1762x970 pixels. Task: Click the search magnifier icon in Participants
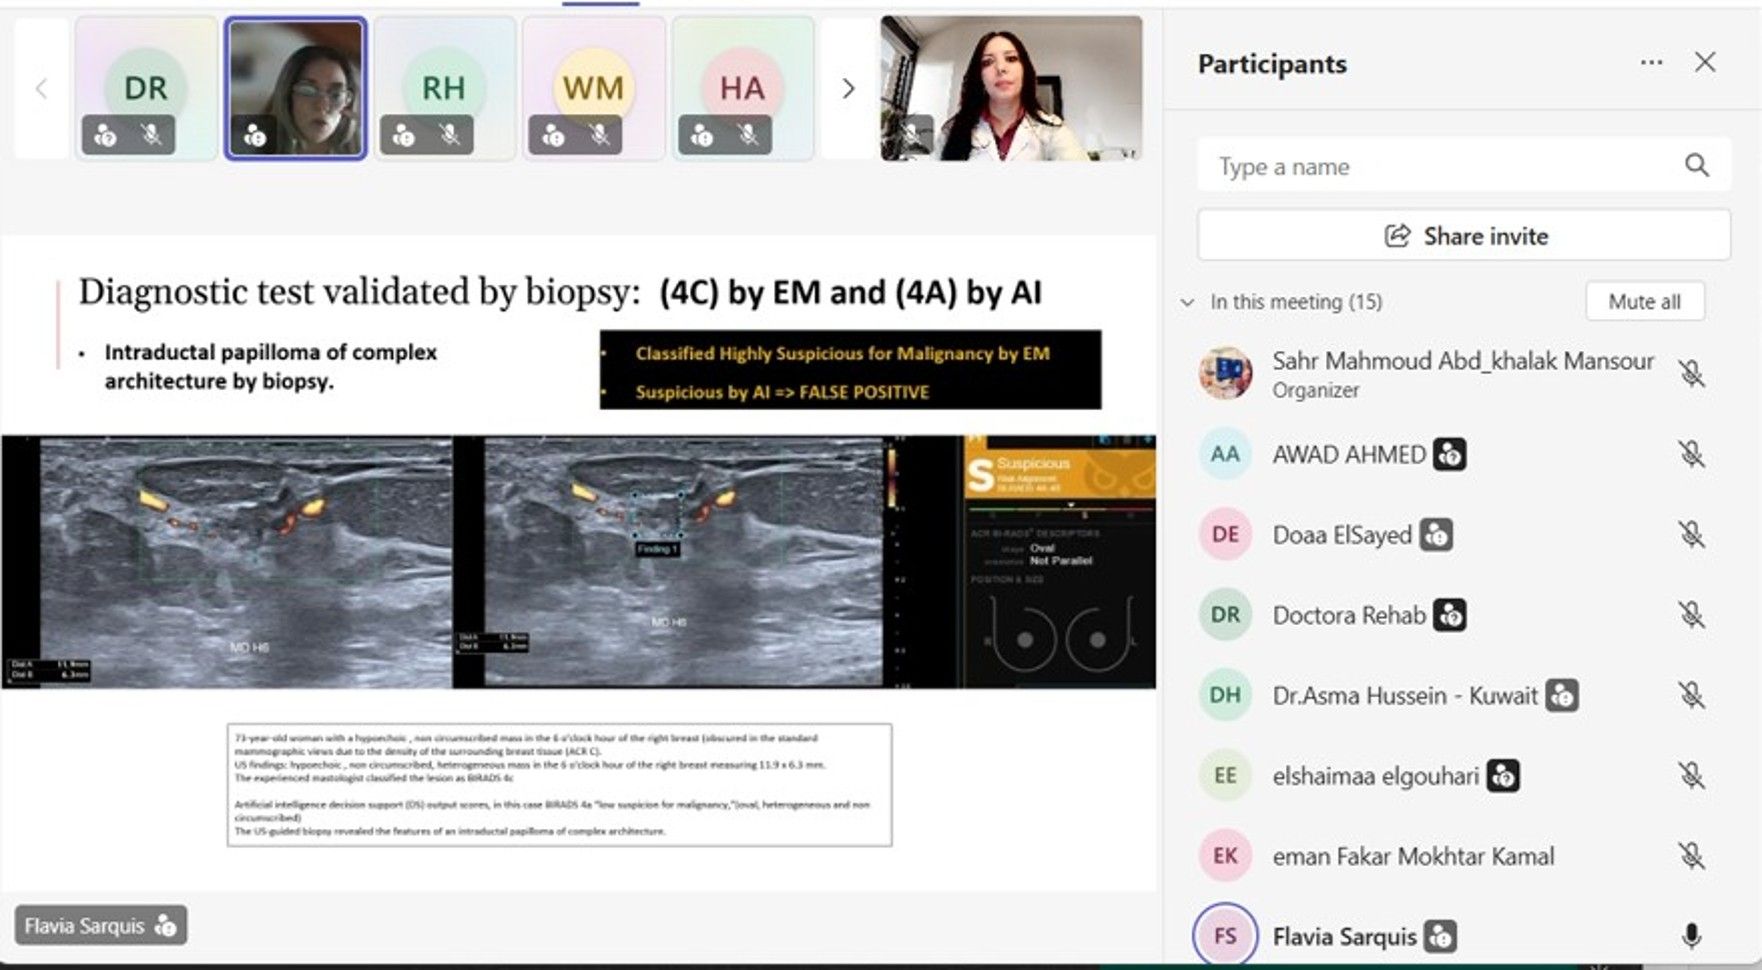pos(1696,165)
